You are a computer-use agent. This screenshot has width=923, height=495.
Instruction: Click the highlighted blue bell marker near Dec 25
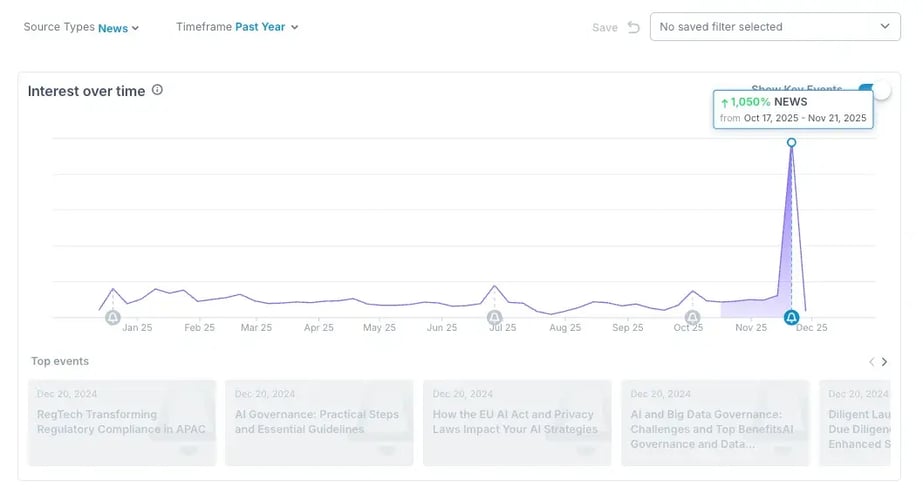[x=791, y=318]
